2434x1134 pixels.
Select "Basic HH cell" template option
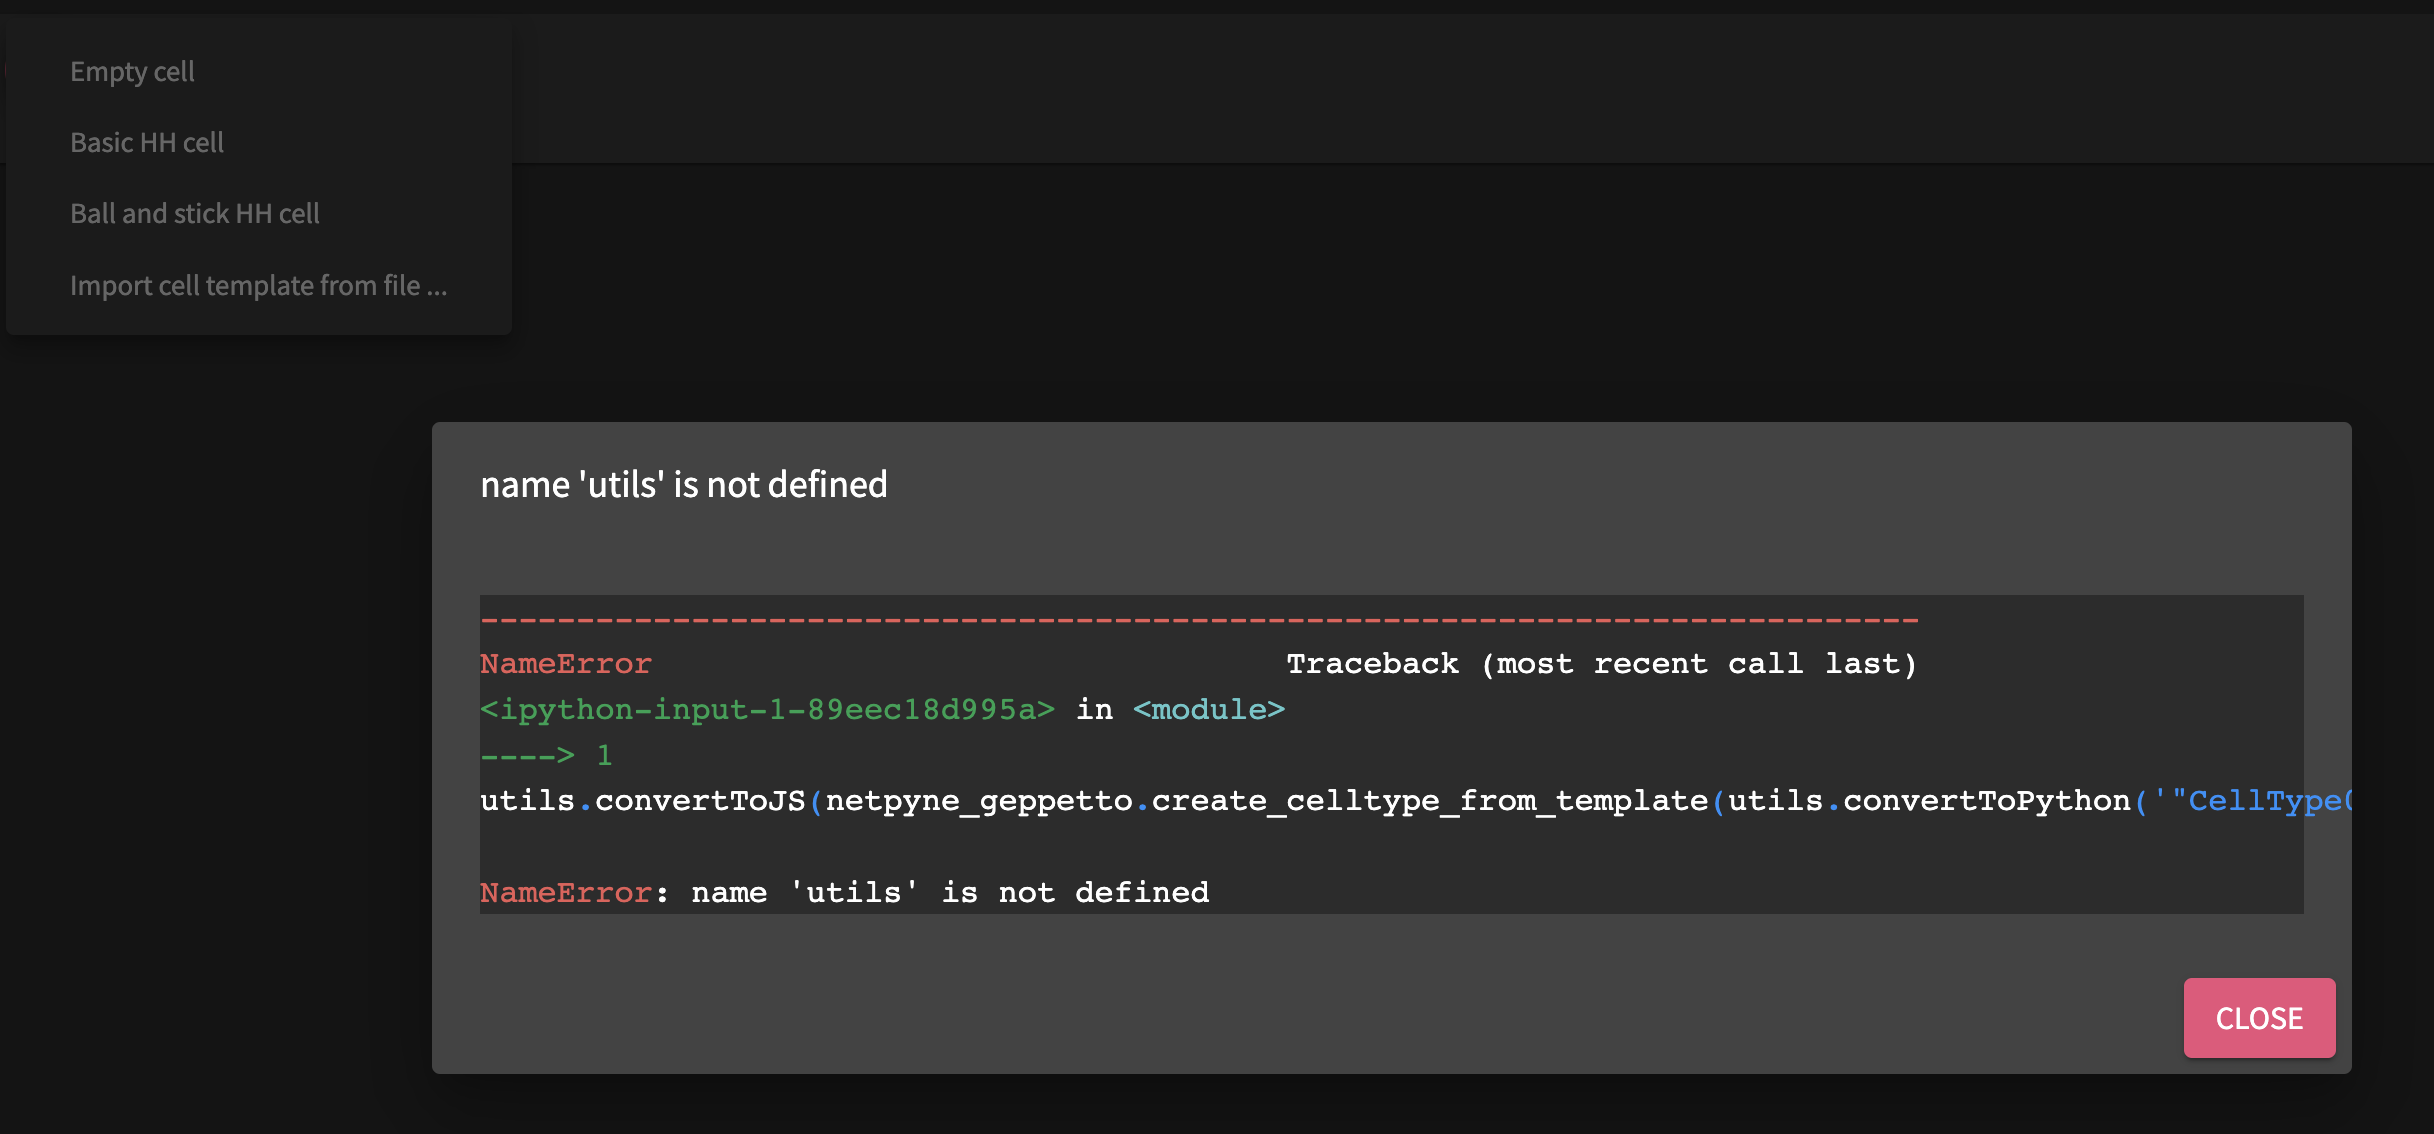click(148, 142)
